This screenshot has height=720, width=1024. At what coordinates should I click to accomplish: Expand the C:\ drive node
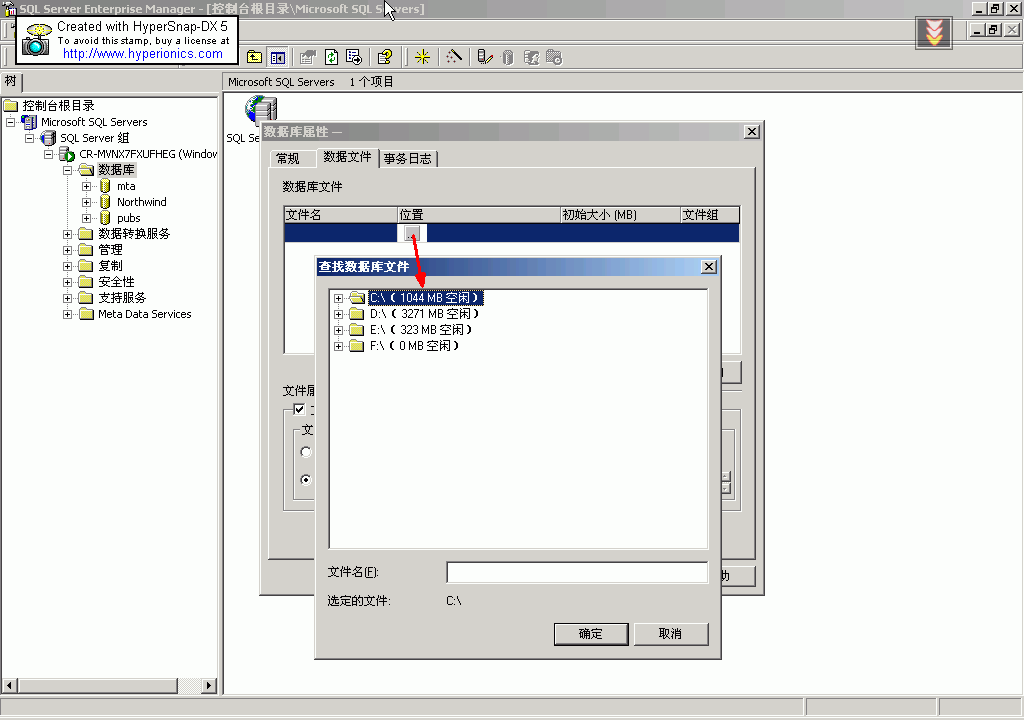[x=338, y=298]
